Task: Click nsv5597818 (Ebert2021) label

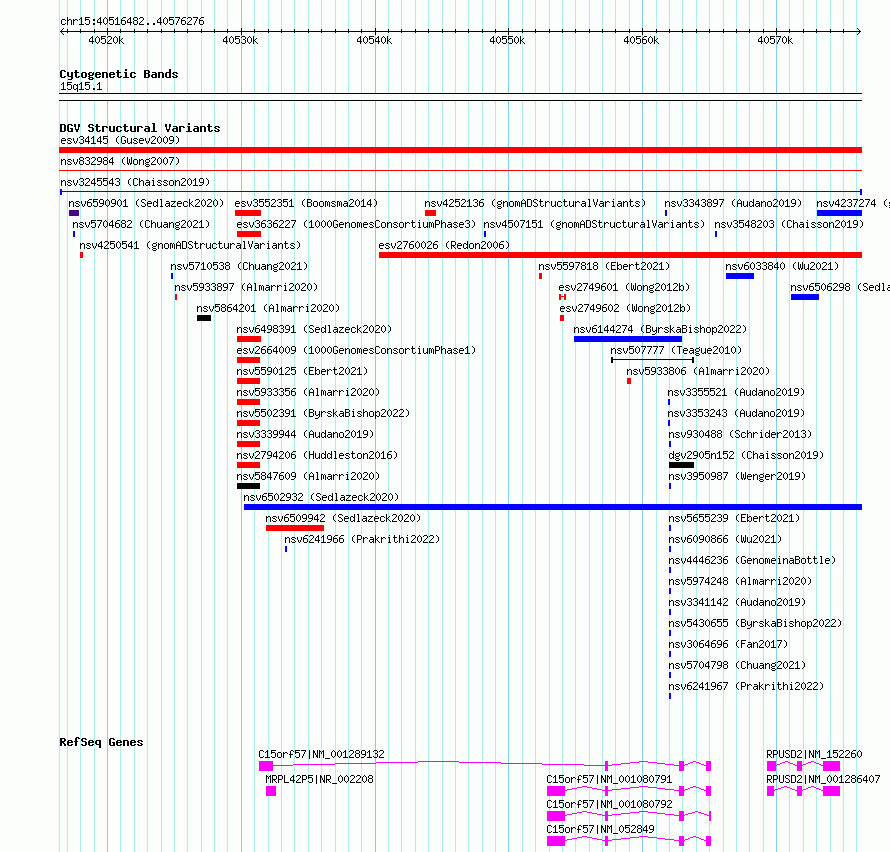Action: (604, 266)
